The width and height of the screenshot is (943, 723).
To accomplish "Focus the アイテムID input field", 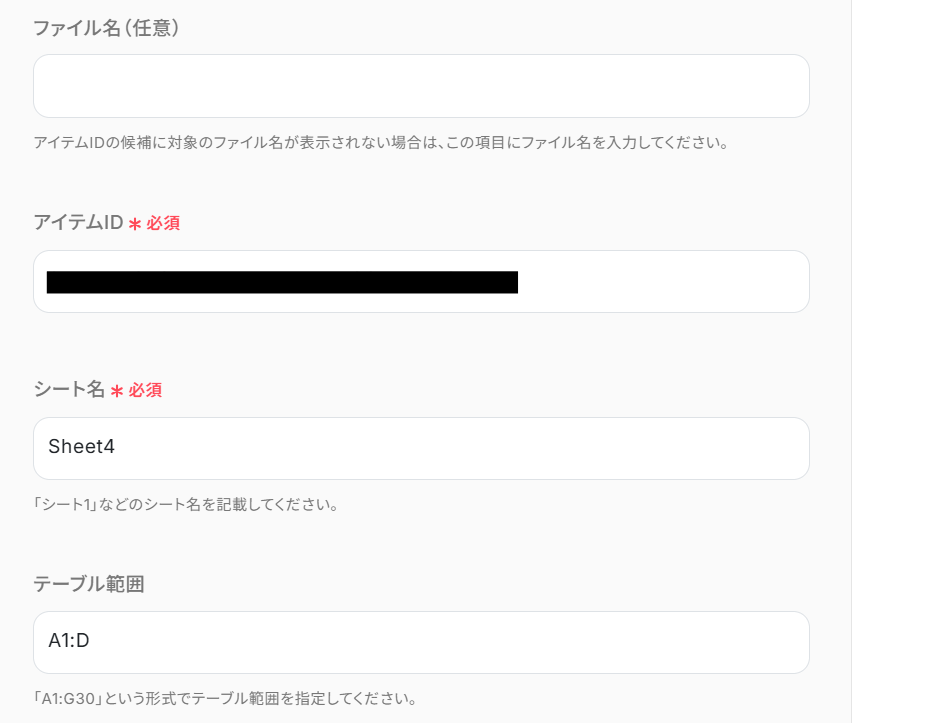I will [x=660, y=282].
